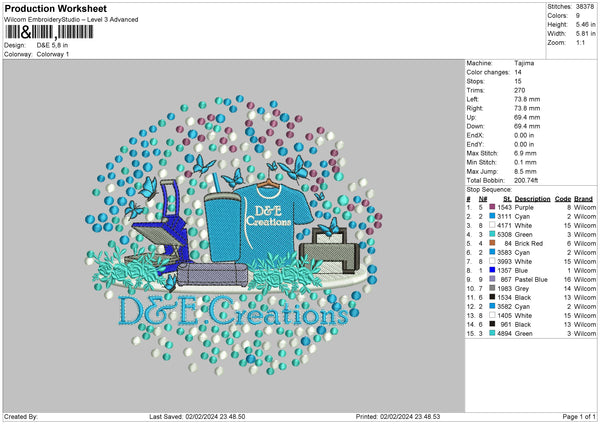Click the Machine value 'Tajima'
Image resolution: width=600 pixels, height=424 pixels.
[524, 63]
